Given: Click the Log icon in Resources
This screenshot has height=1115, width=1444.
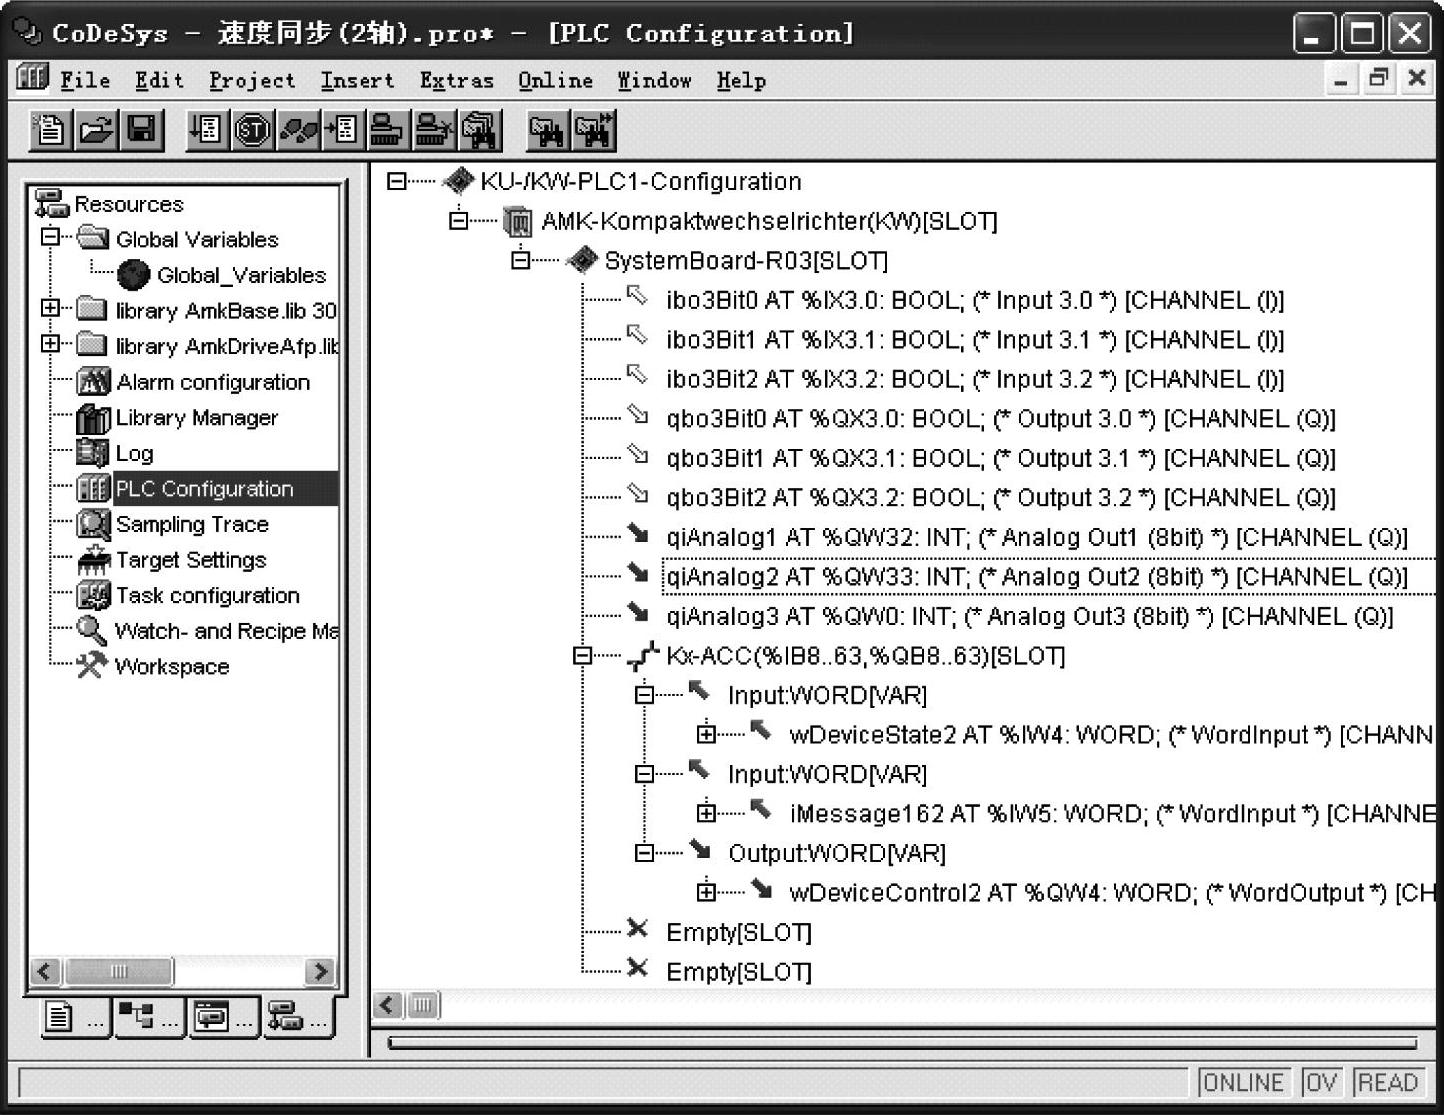Looking at the screenshot, I should pyautogui.click(x=93, y=453).
